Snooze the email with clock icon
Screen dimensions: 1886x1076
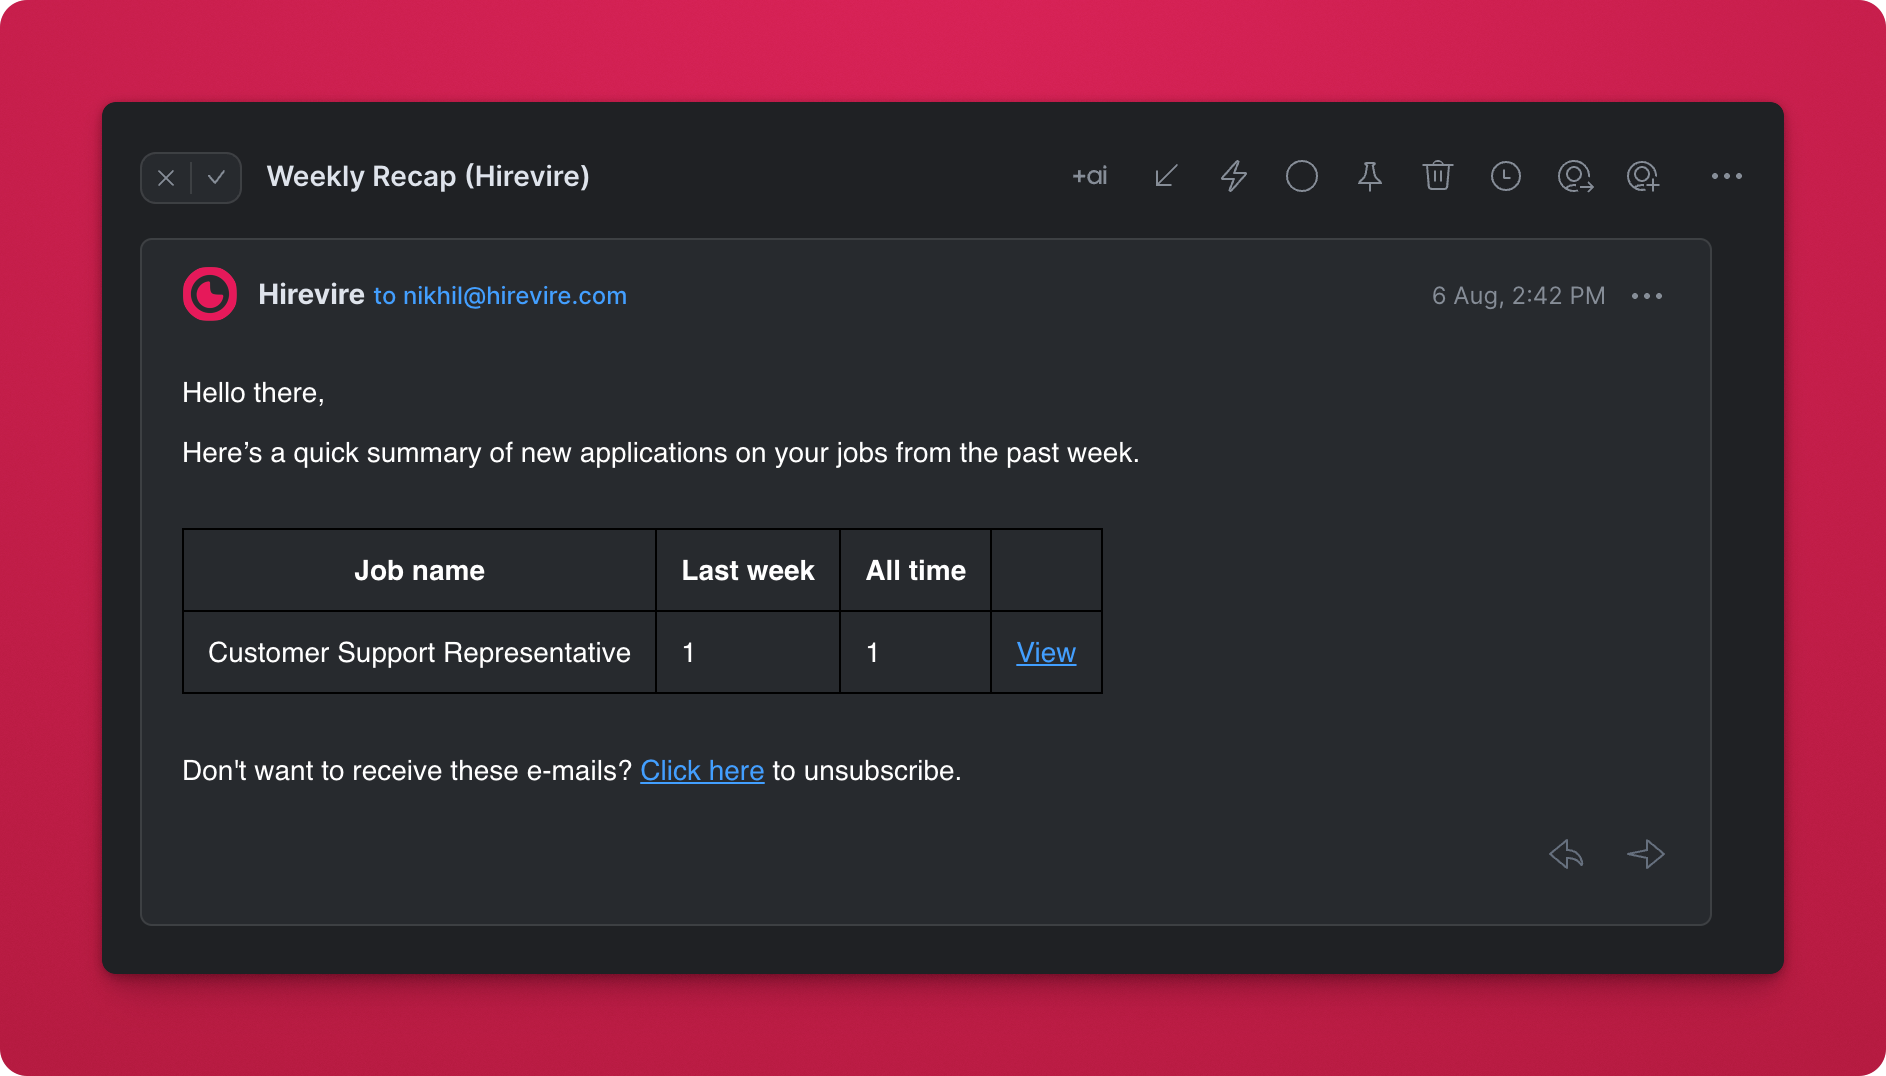coord(1505,177)
